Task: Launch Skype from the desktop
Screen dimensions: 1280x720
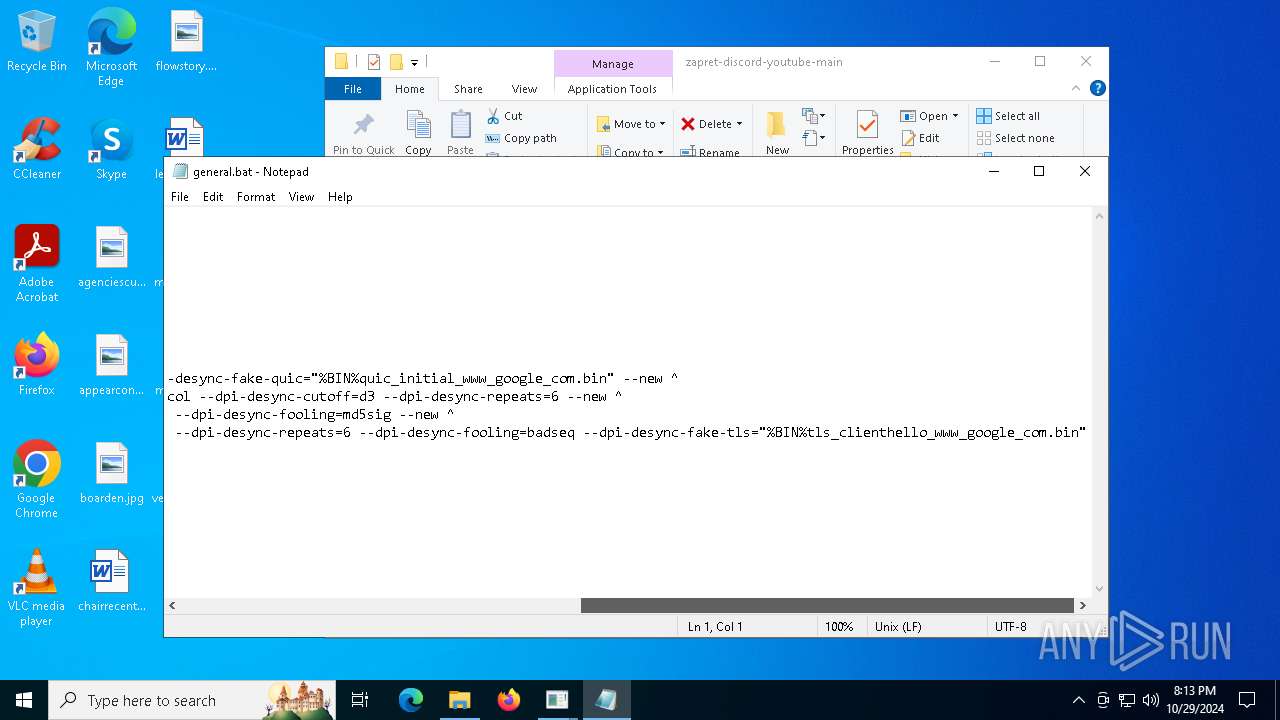Action: coord(111,149)
